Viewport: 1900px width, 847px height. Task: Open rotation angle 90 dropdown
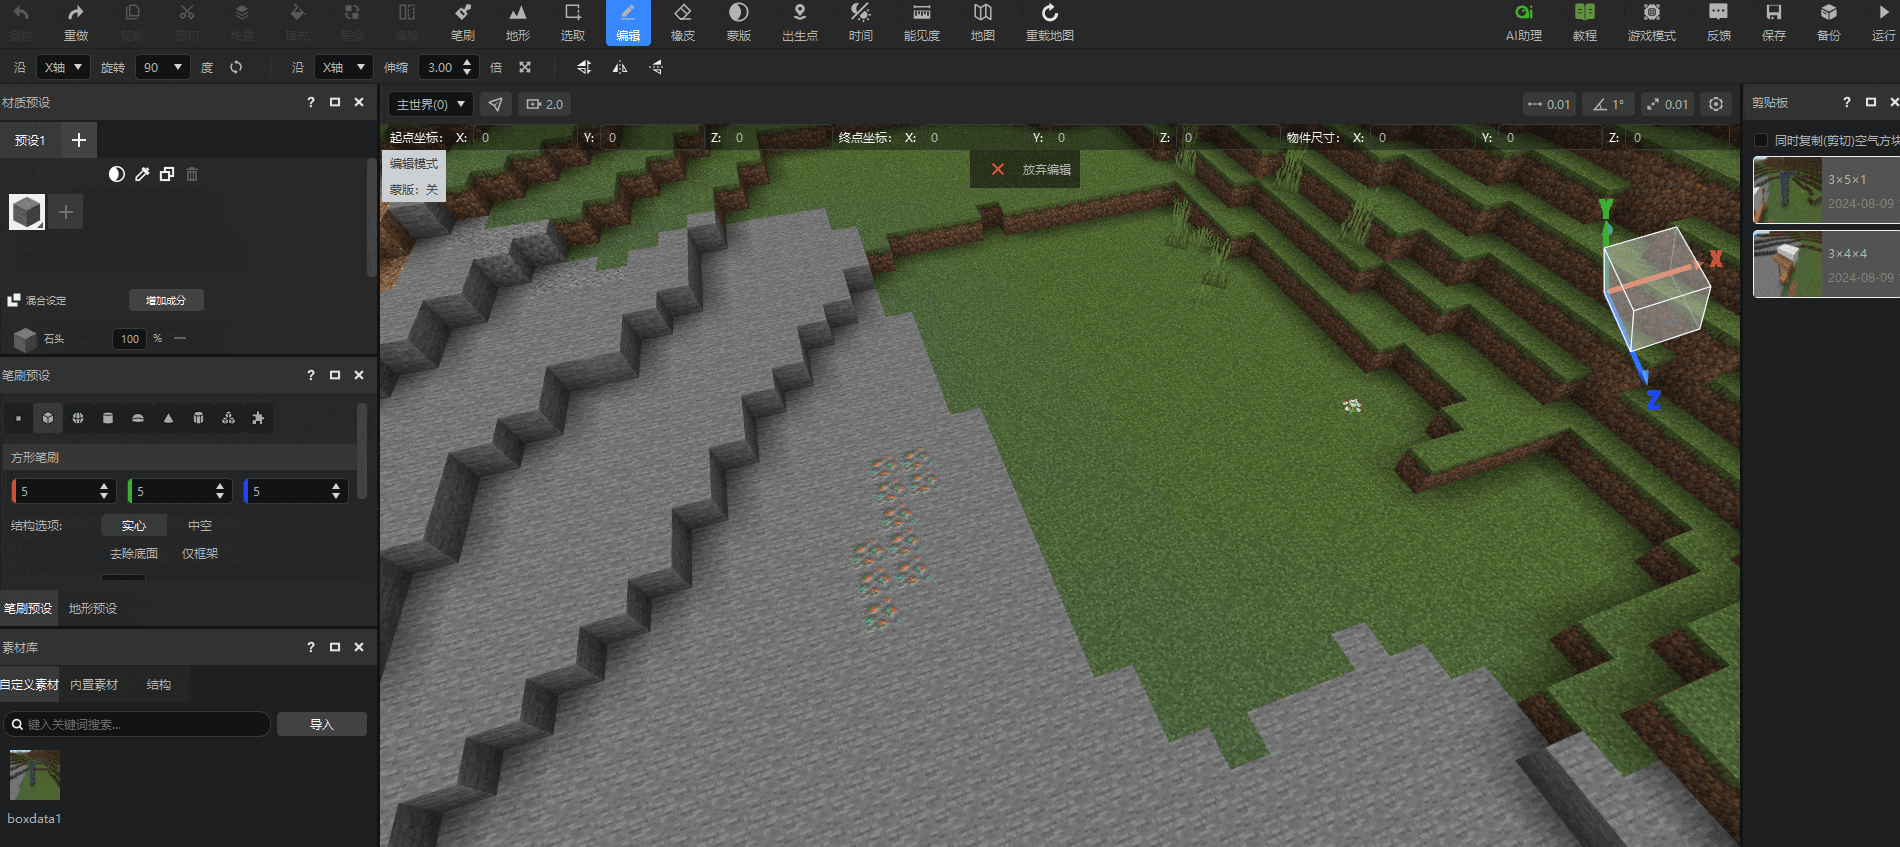coord(162,67)
